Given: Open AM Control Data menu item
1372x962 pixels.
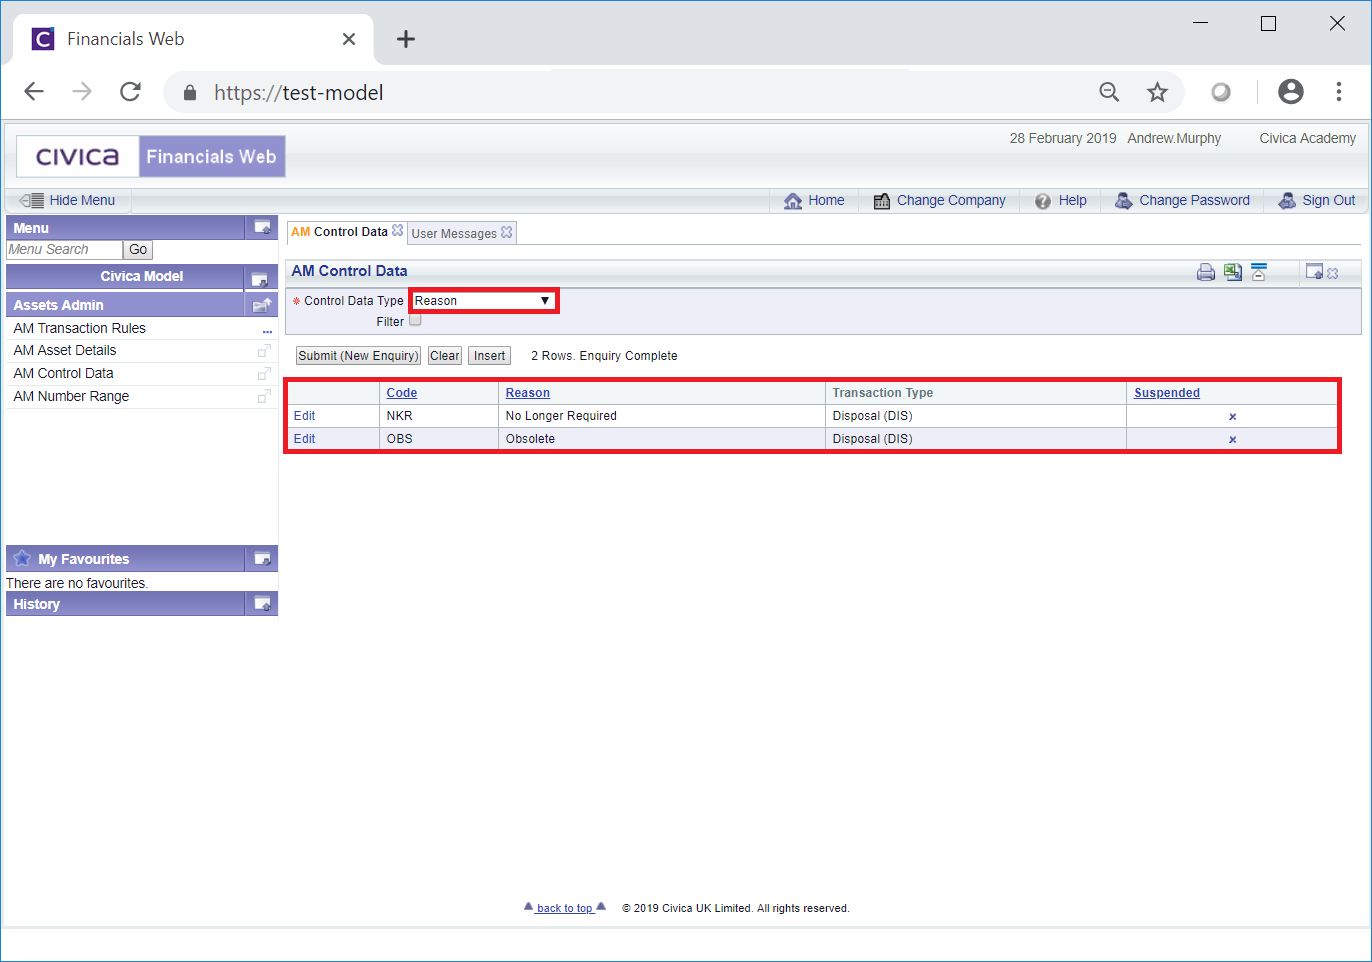Looking at the screenshot, I should click(x=63, y=373).
